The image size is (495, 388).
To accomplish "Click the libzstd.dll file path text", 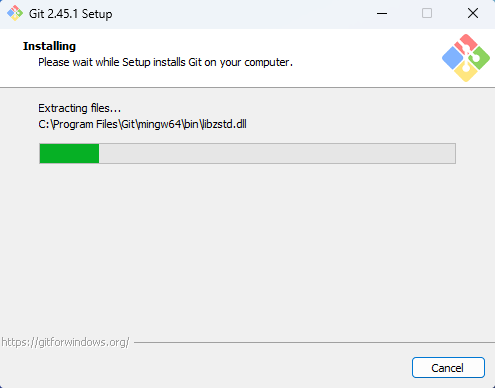I will tap(142, 124).
